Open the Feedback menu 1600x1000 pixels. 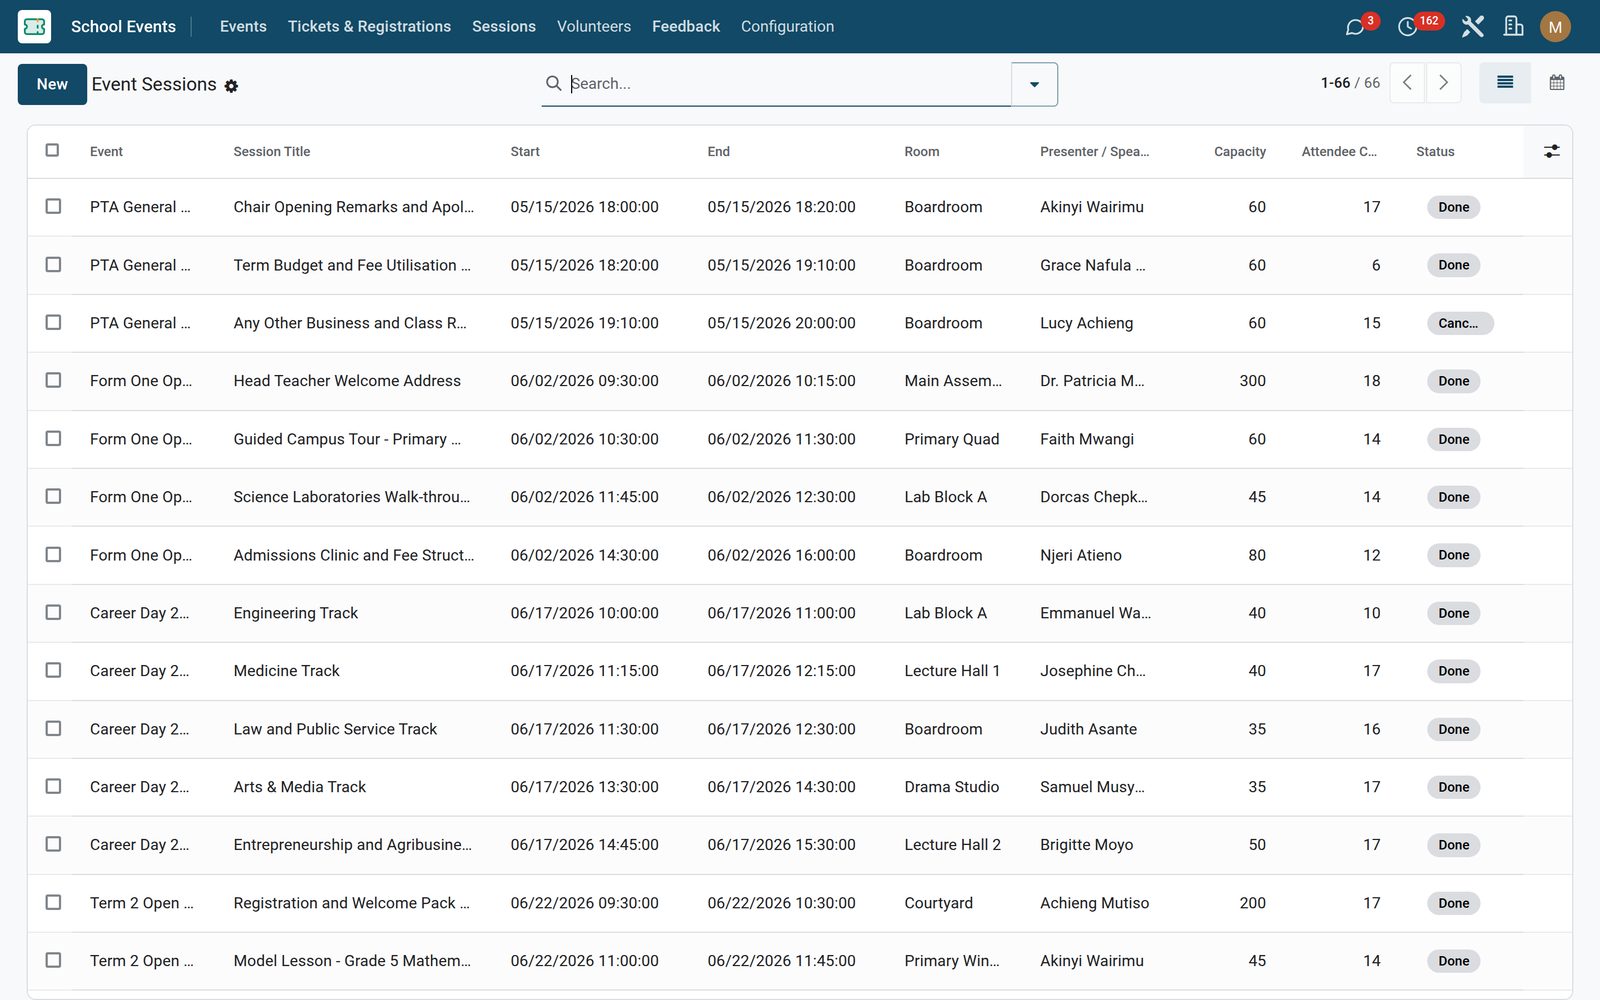coord(686,27)
